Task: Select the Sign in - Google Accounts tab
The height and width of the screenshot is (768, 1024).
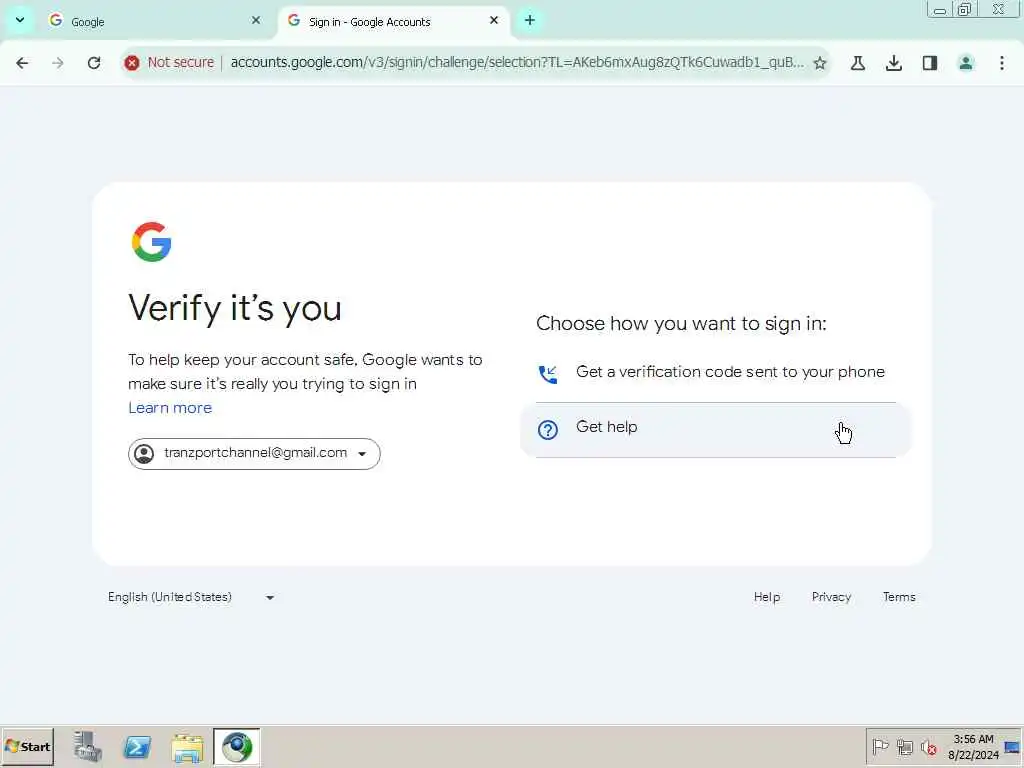Action: click(393, 22)
